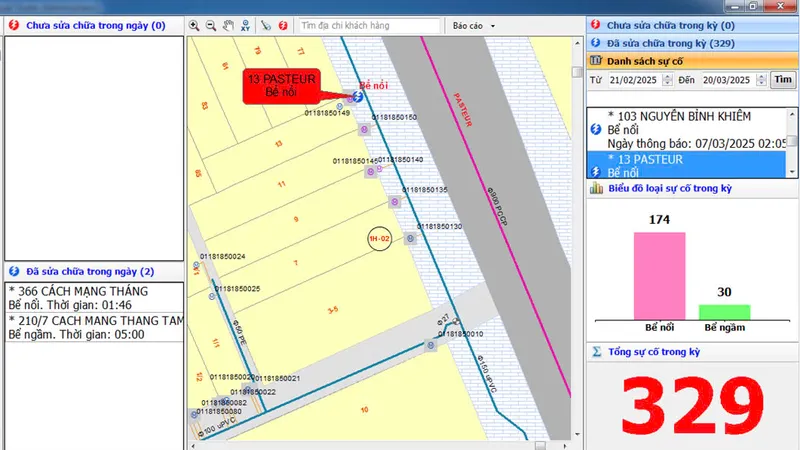
Task: Decrease the Từ date using down arrow
Action: [667, 83]
